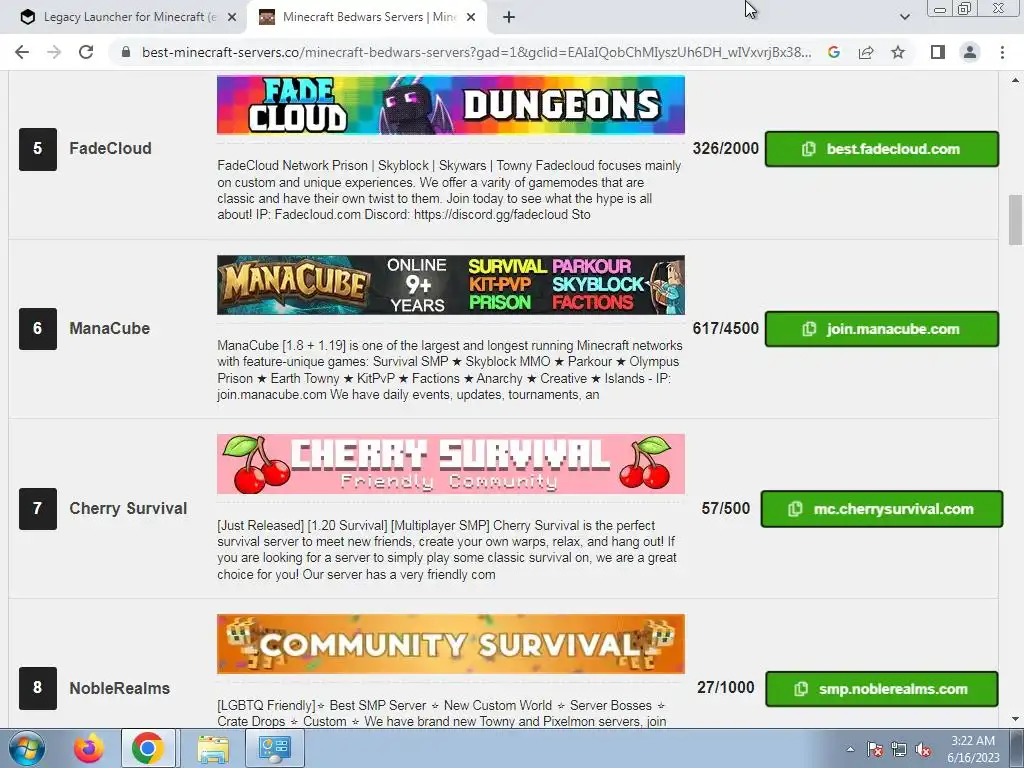Click the Cherry Survival banner image
This screenshot has height=768, width=1024.
coord(451,464)
